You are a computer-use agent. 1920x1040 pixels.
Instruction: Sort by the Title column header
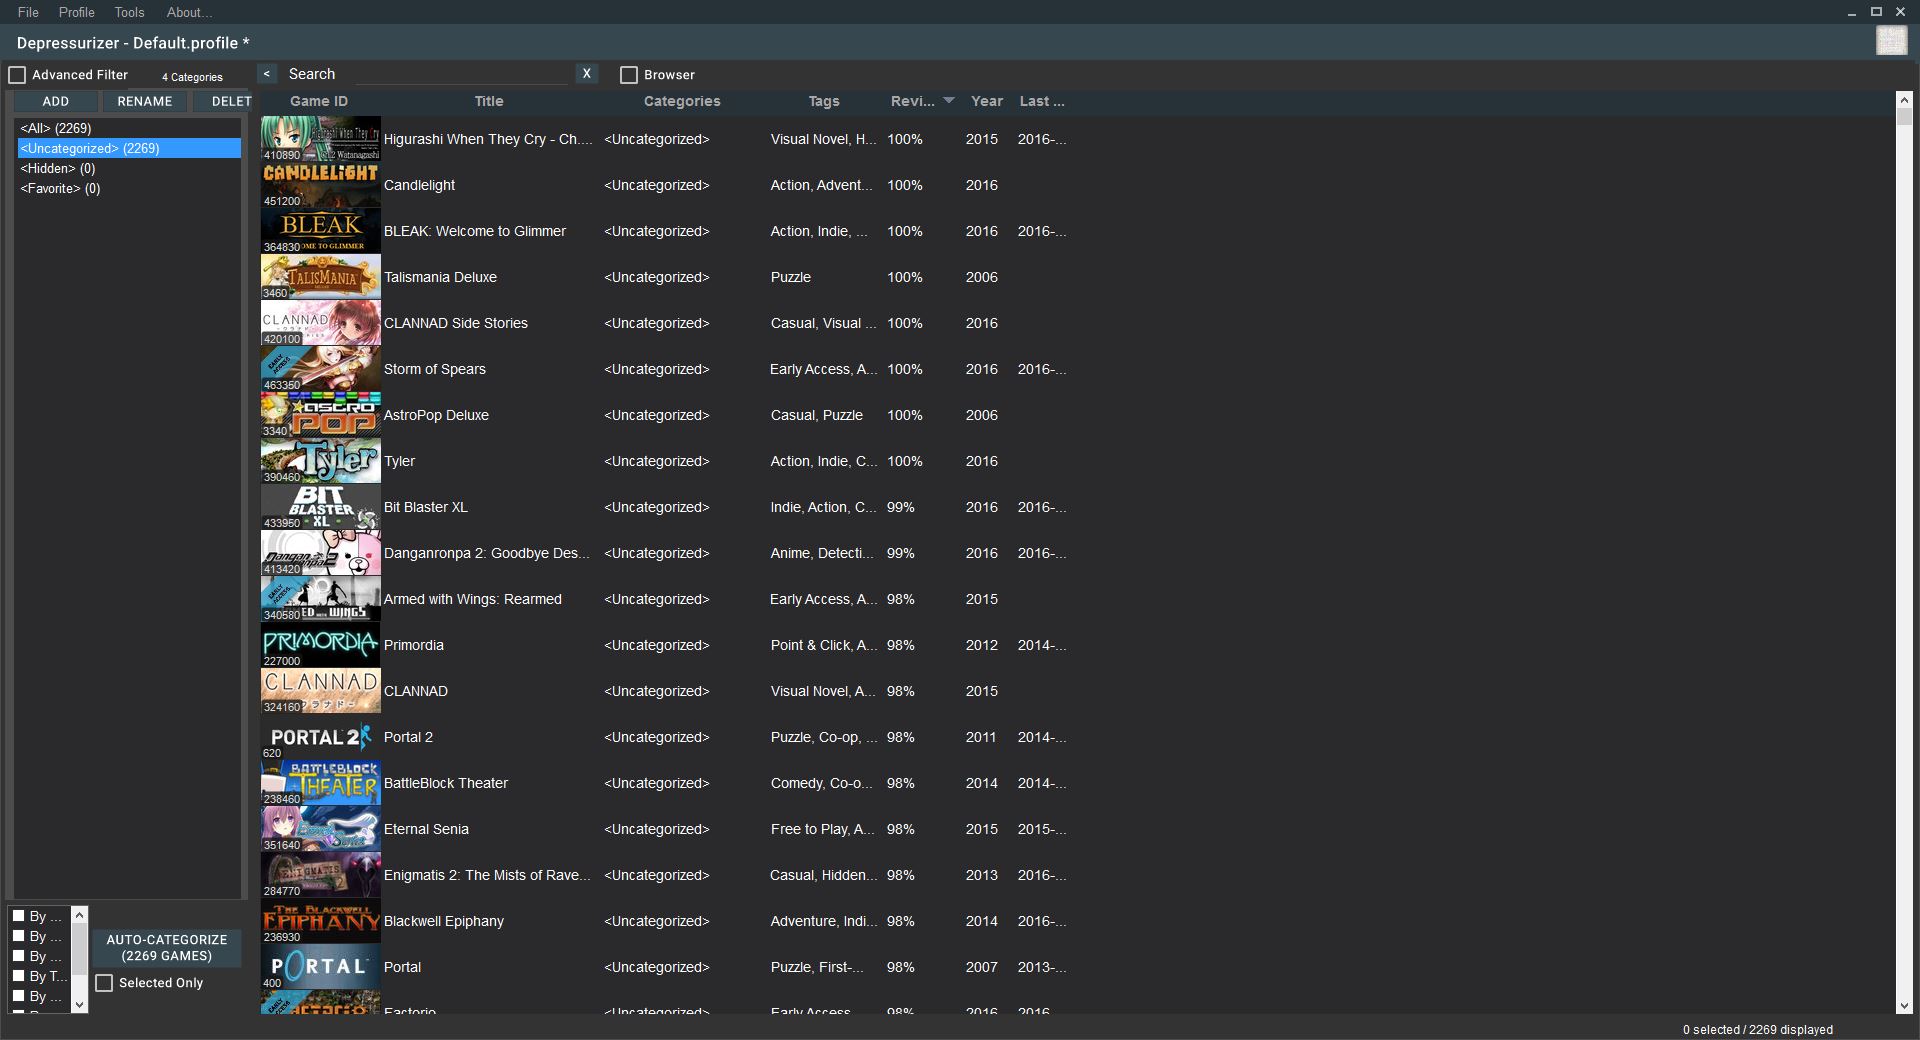[489, 101]
